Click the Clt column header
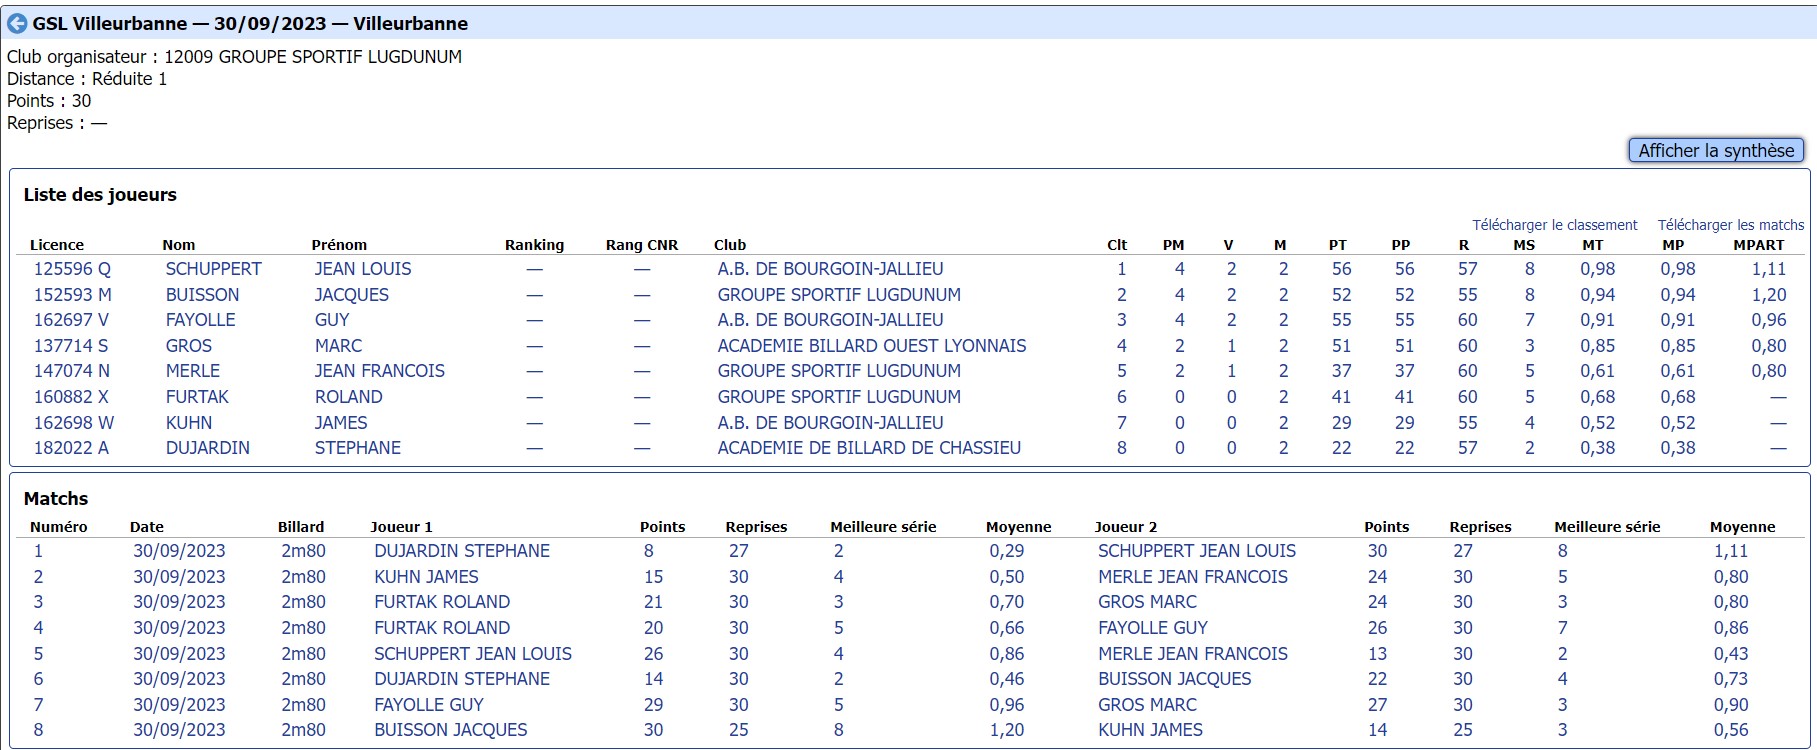Image resolution: width=1817 pixels, height=750 pixels. pos(1117,245)
